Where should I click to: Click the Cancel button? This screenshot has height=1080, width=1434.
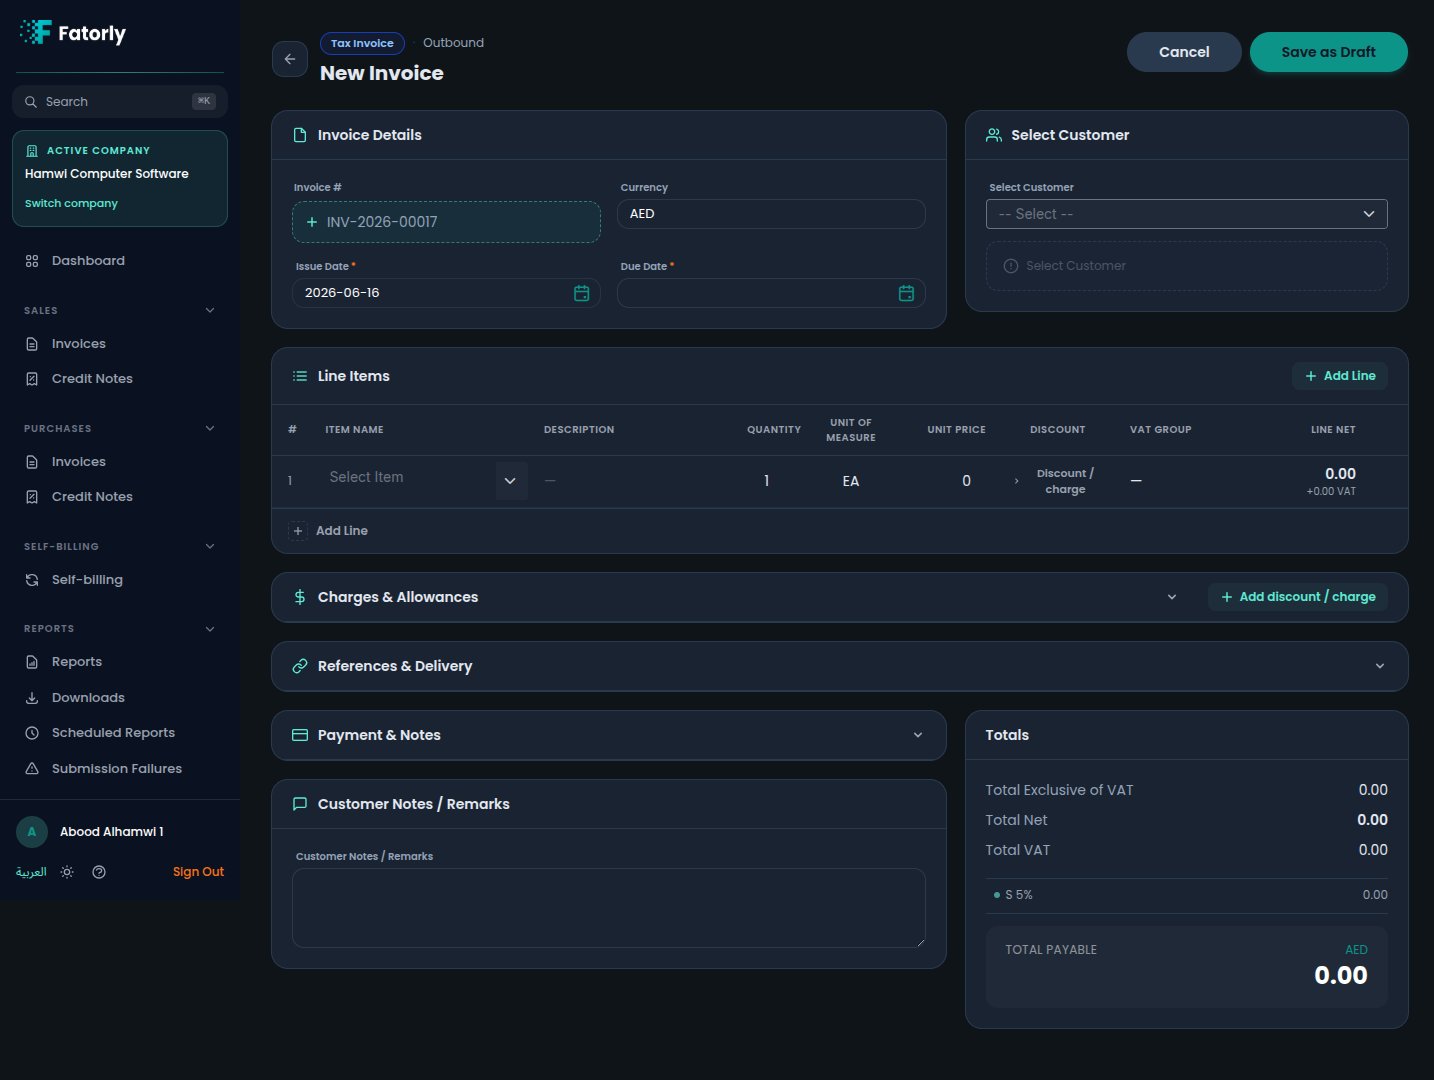1184,52
